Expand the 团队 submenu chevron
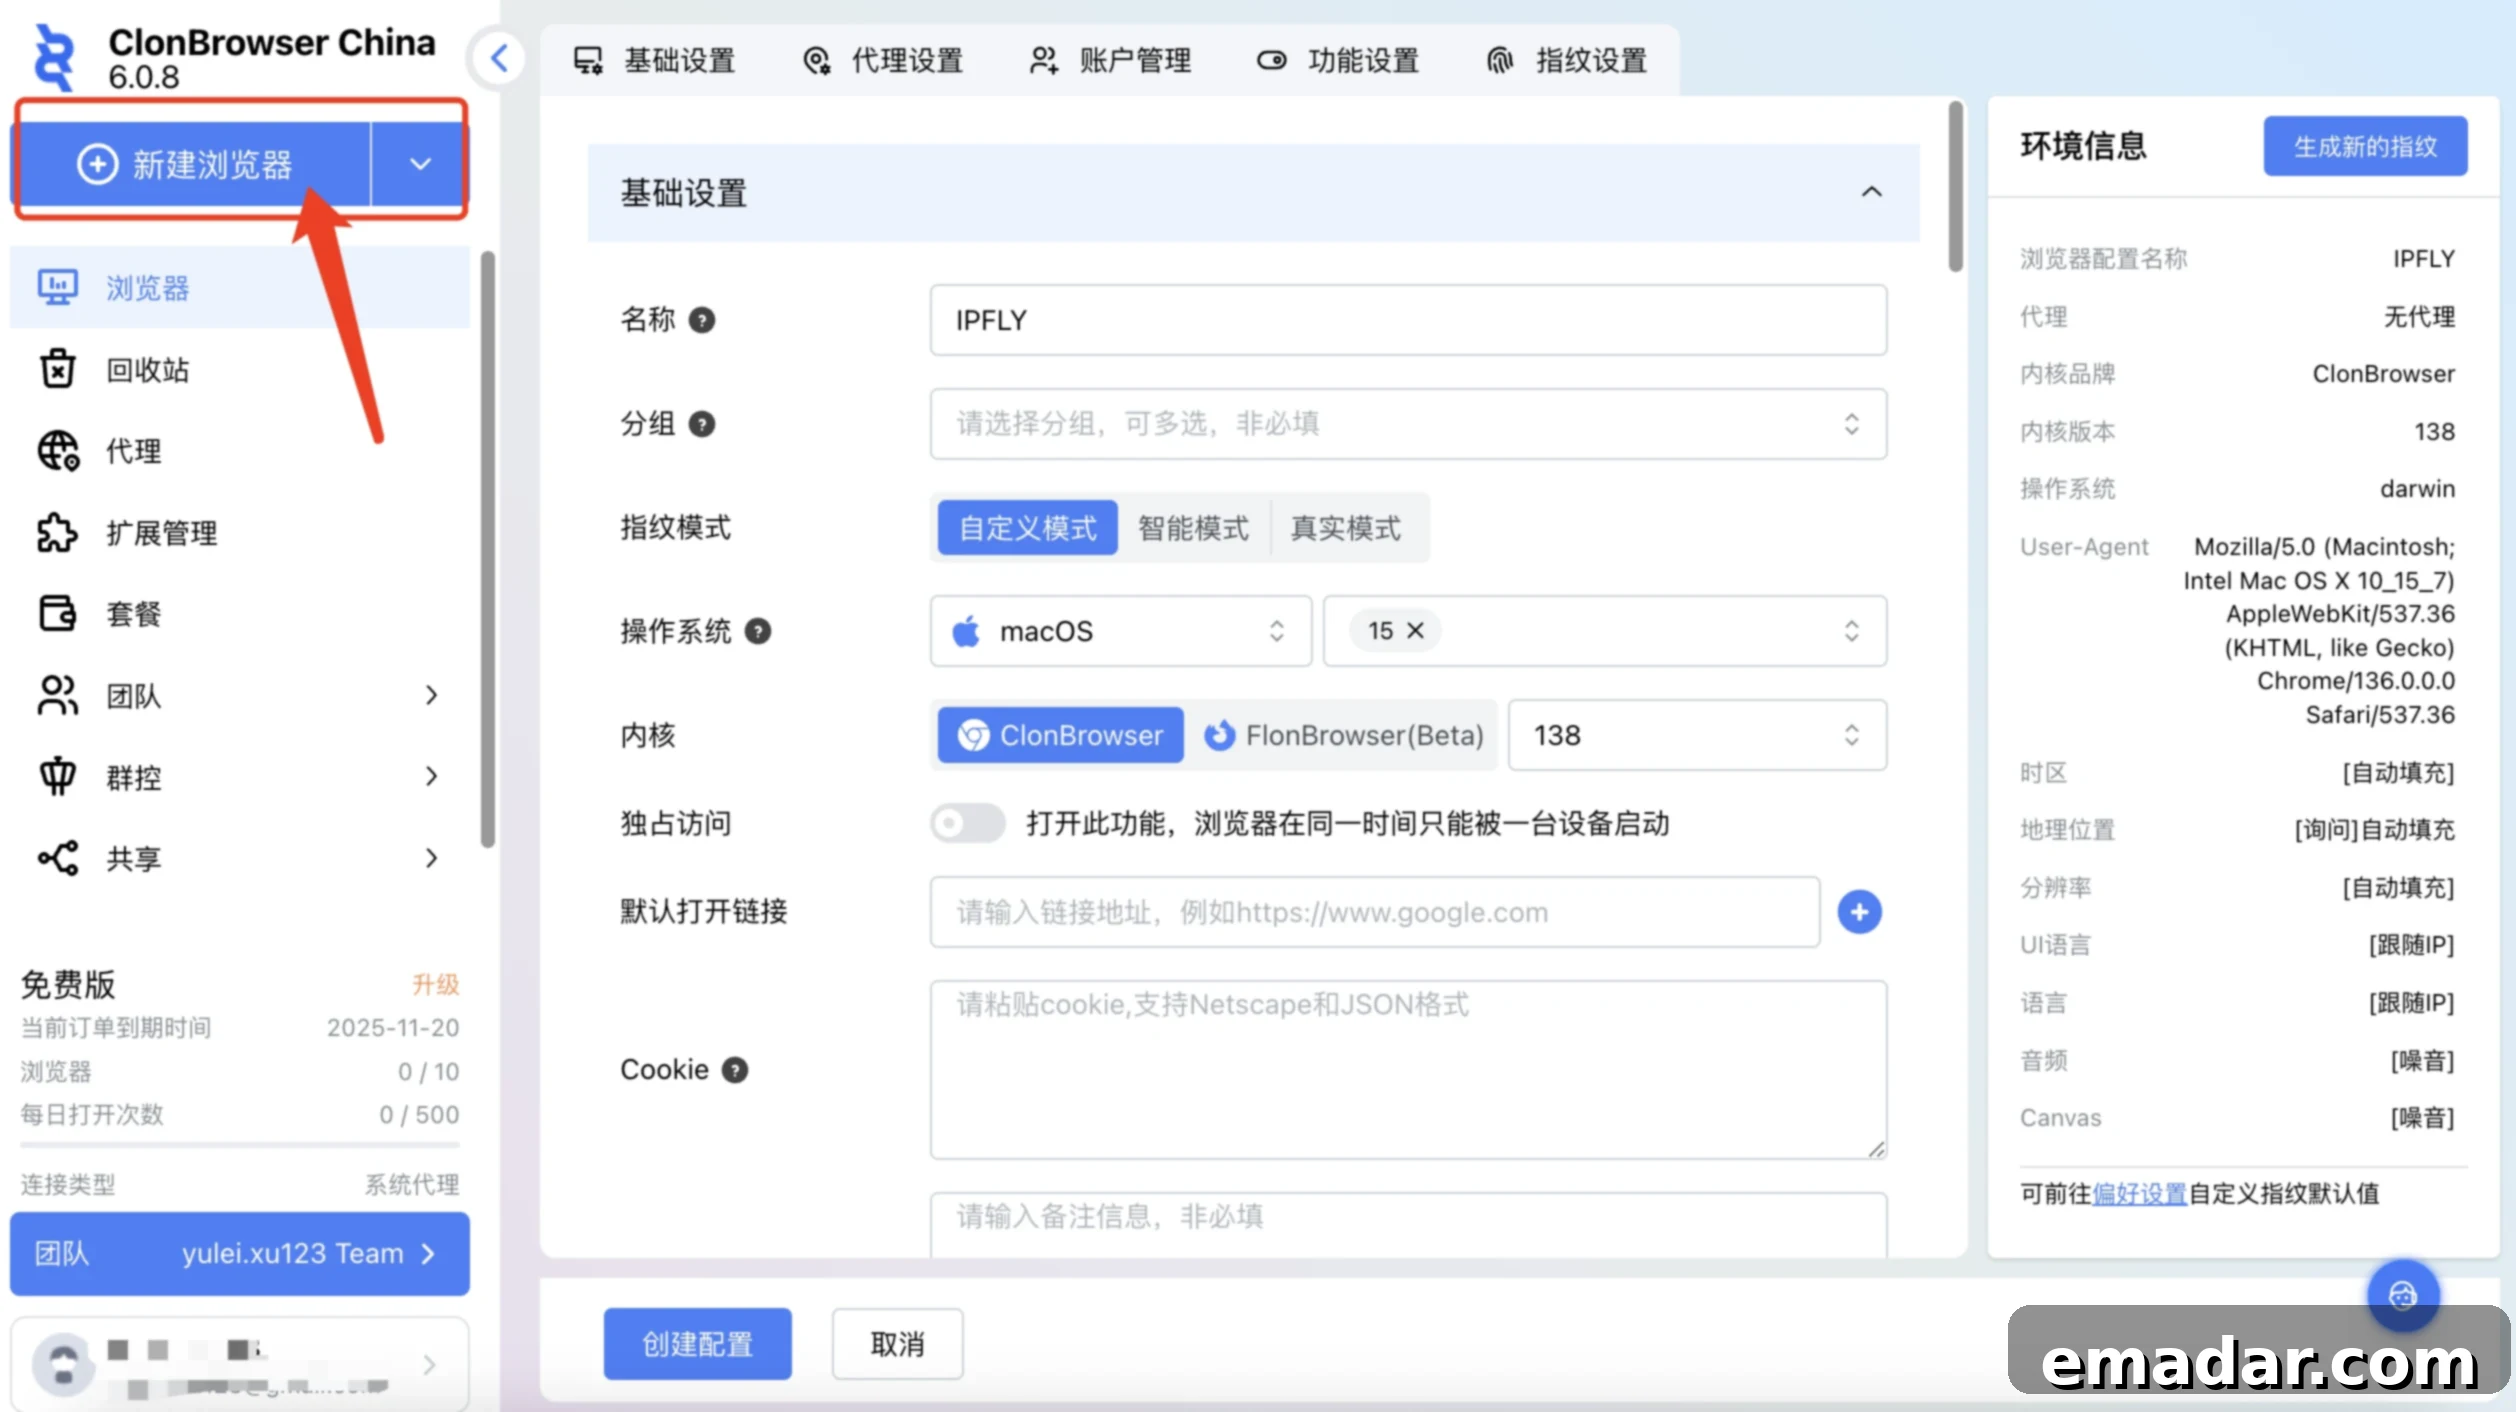This screenshot has width=2516, height=1412. click(431, 695)
